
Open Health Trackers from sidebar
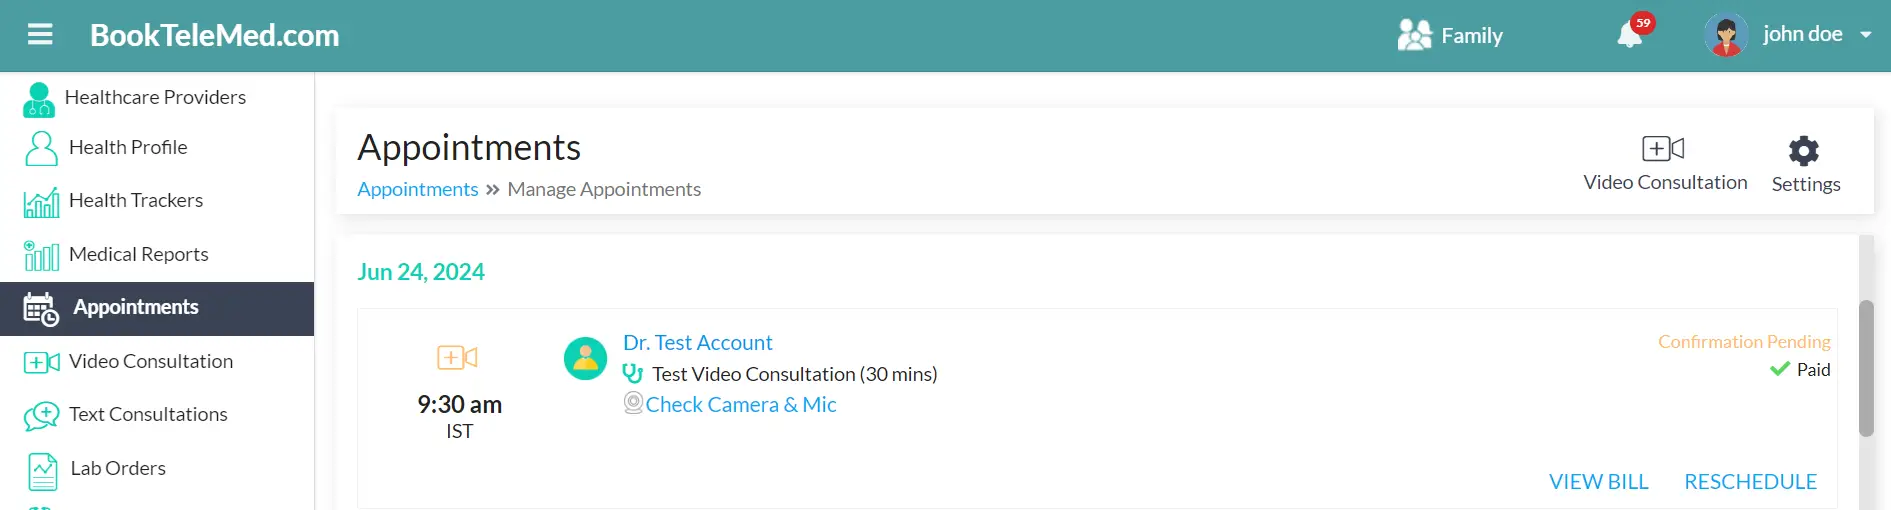pos(136,200)
